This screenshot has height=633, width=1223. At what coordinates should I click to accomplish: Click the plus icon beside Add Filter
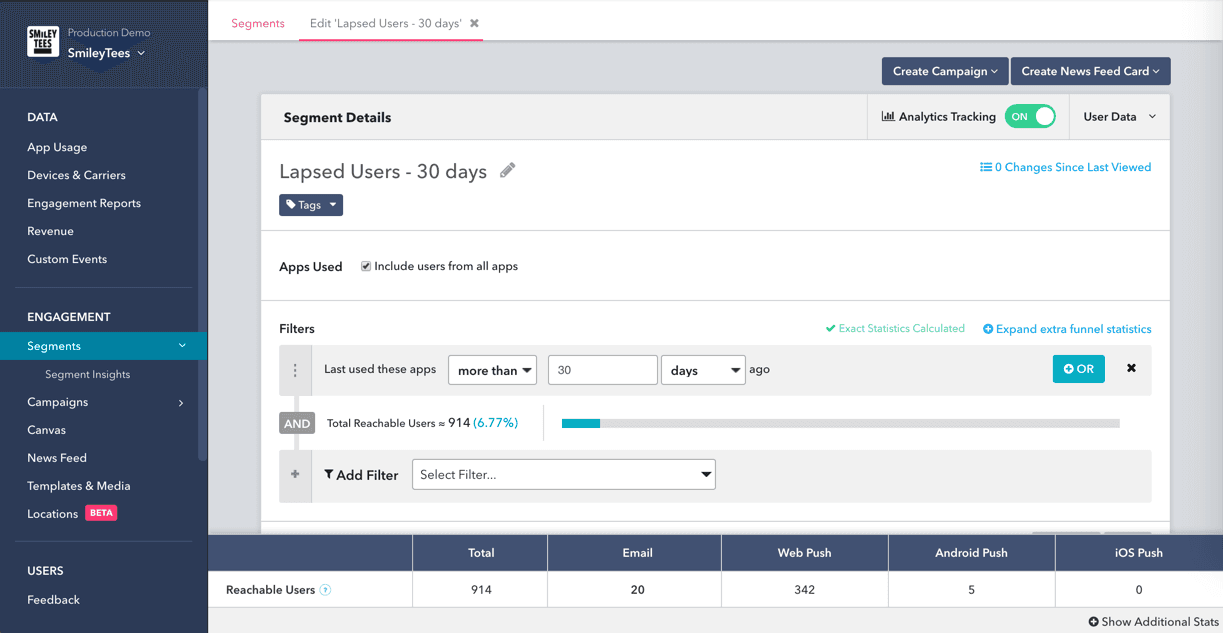click(295, 474)
